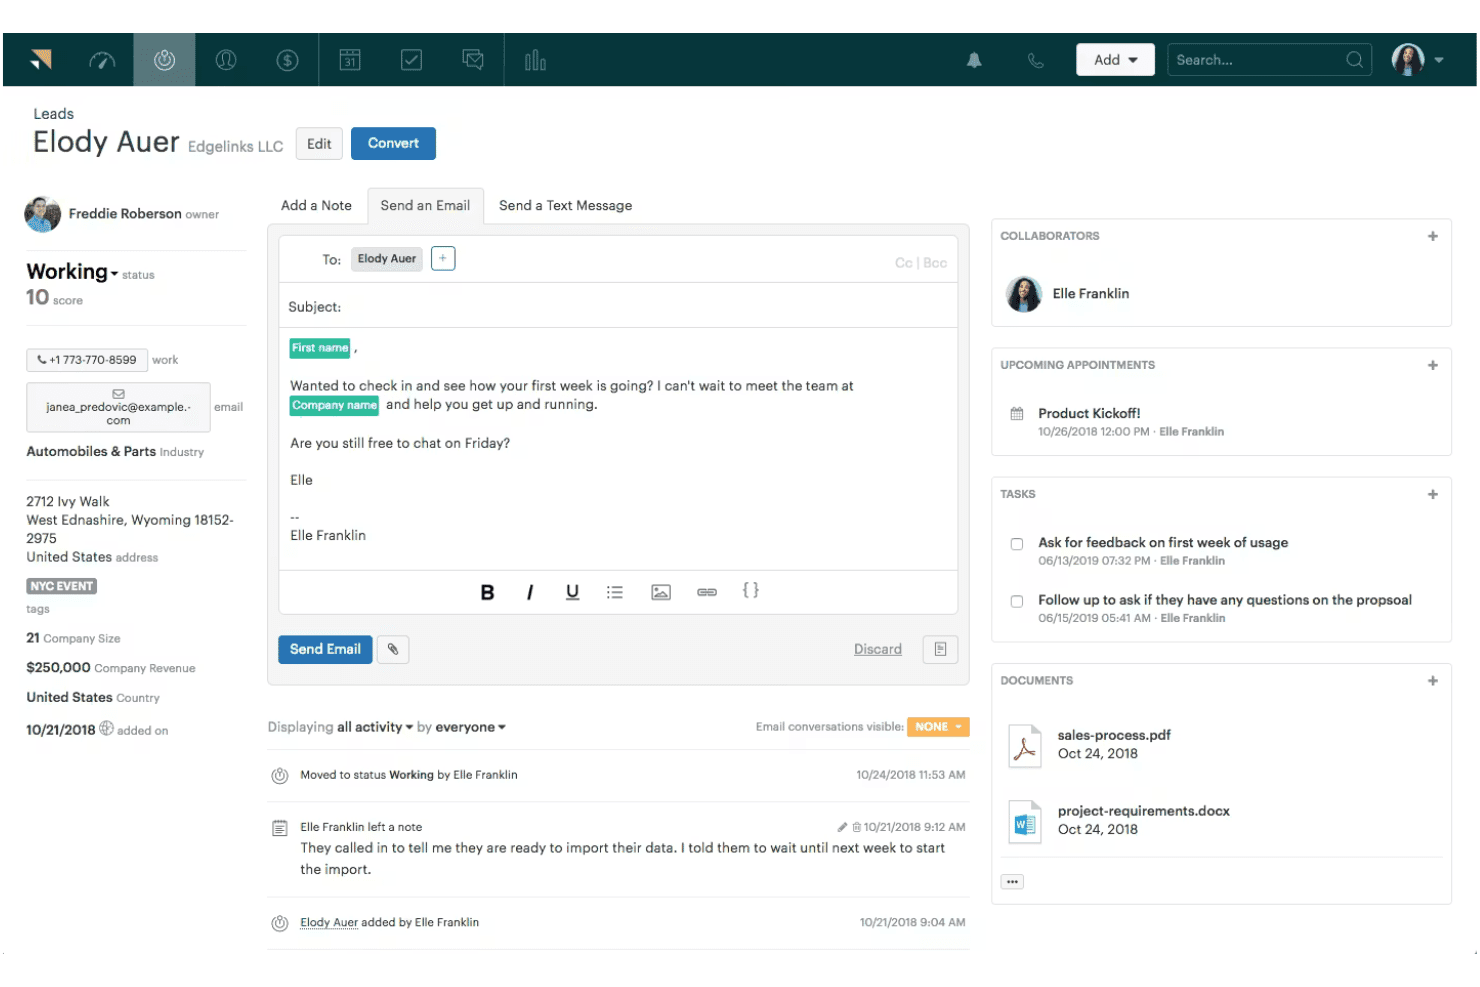Apply bold formatting in email editor
Screen dimensions: 1480x987
point(487,592)
